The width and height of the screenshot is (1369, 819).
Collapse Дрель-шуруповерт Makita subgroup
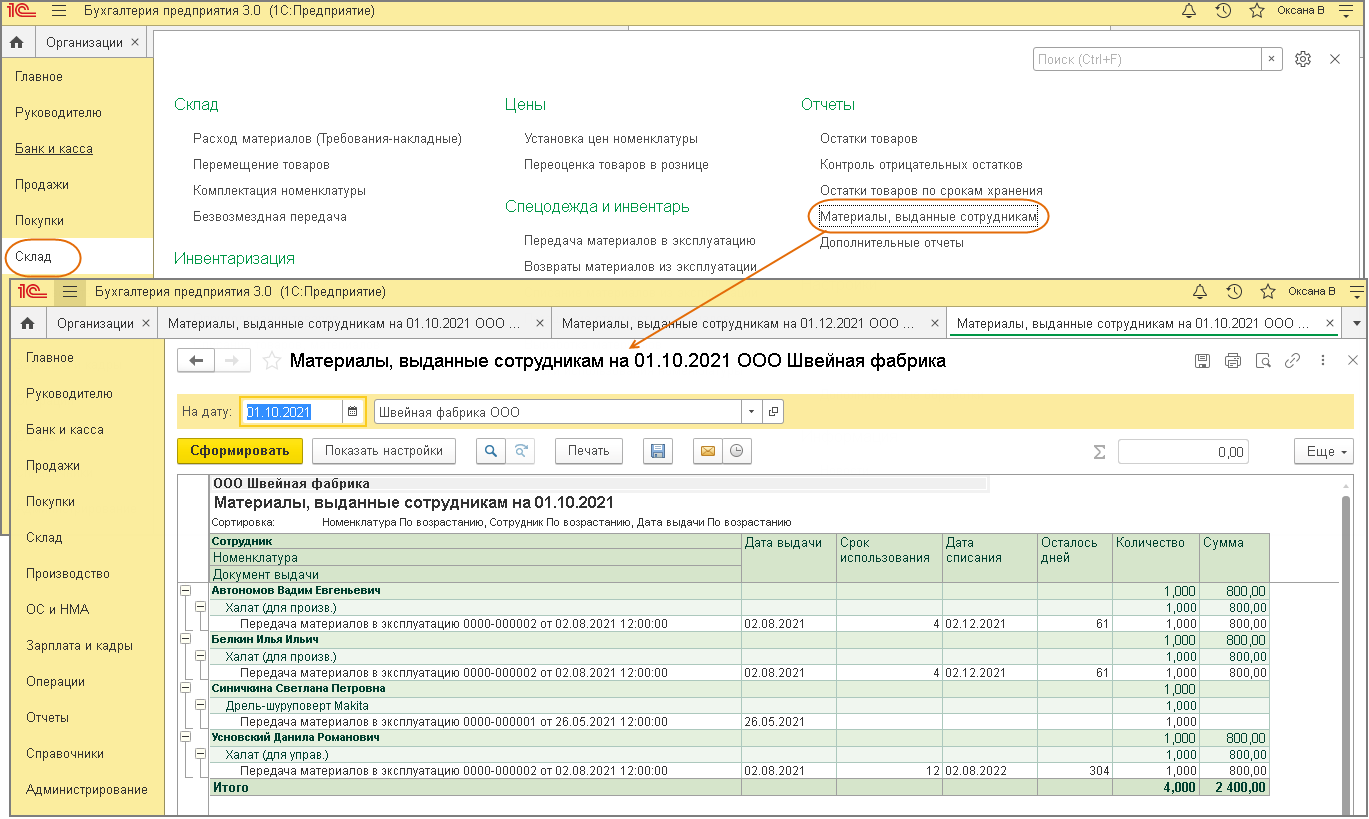tap(200, 705)
